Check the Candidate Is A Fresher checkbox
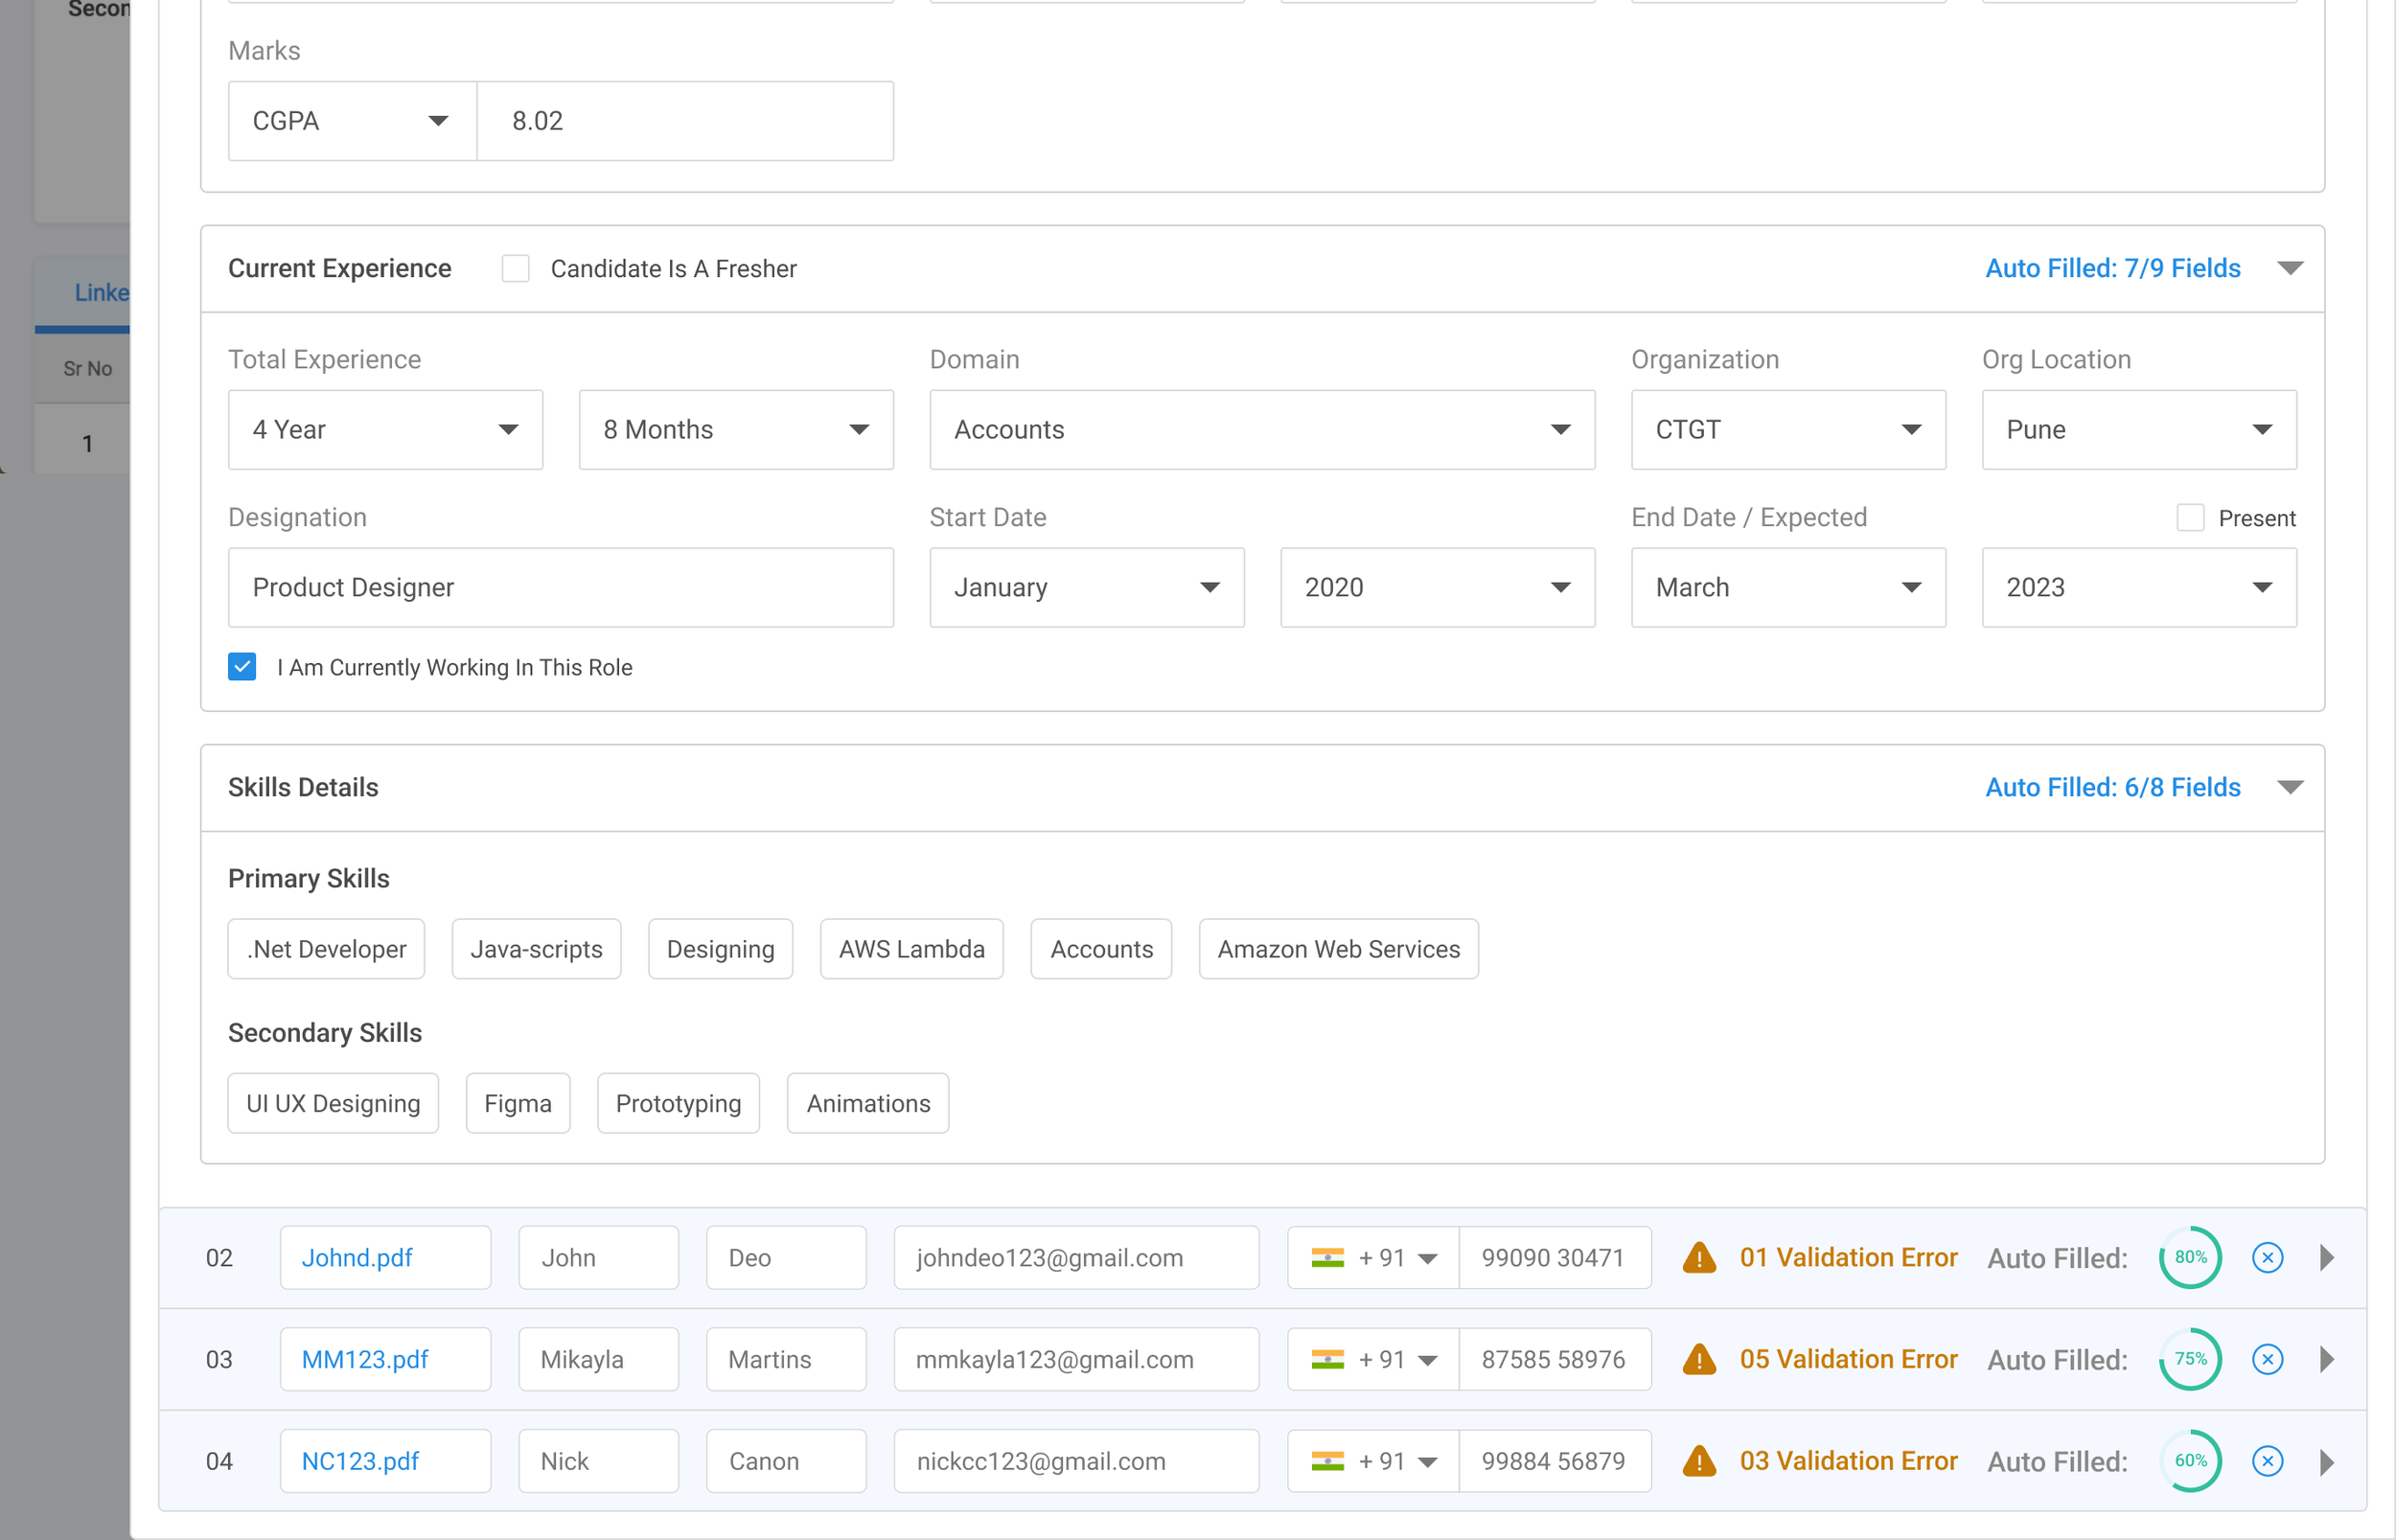This screenshot has width=2396, height=1540. pos(515,269)
